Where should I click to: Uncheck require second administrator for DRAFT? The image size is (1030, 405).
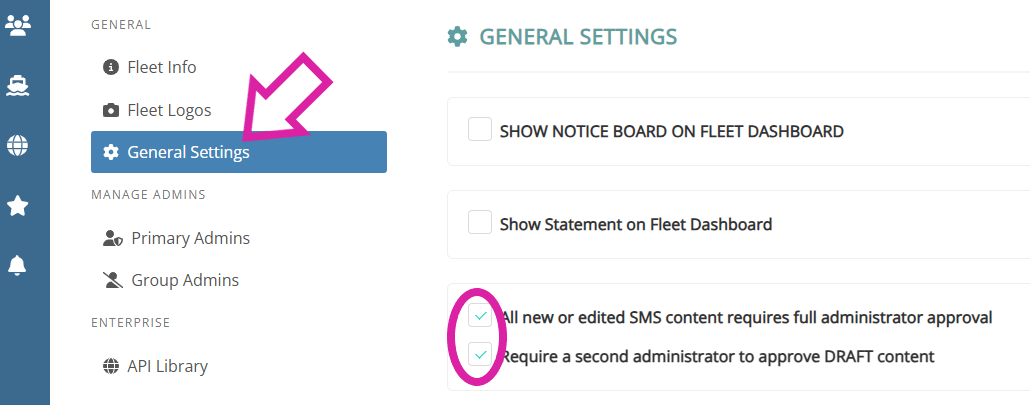[x=481, y=355]
